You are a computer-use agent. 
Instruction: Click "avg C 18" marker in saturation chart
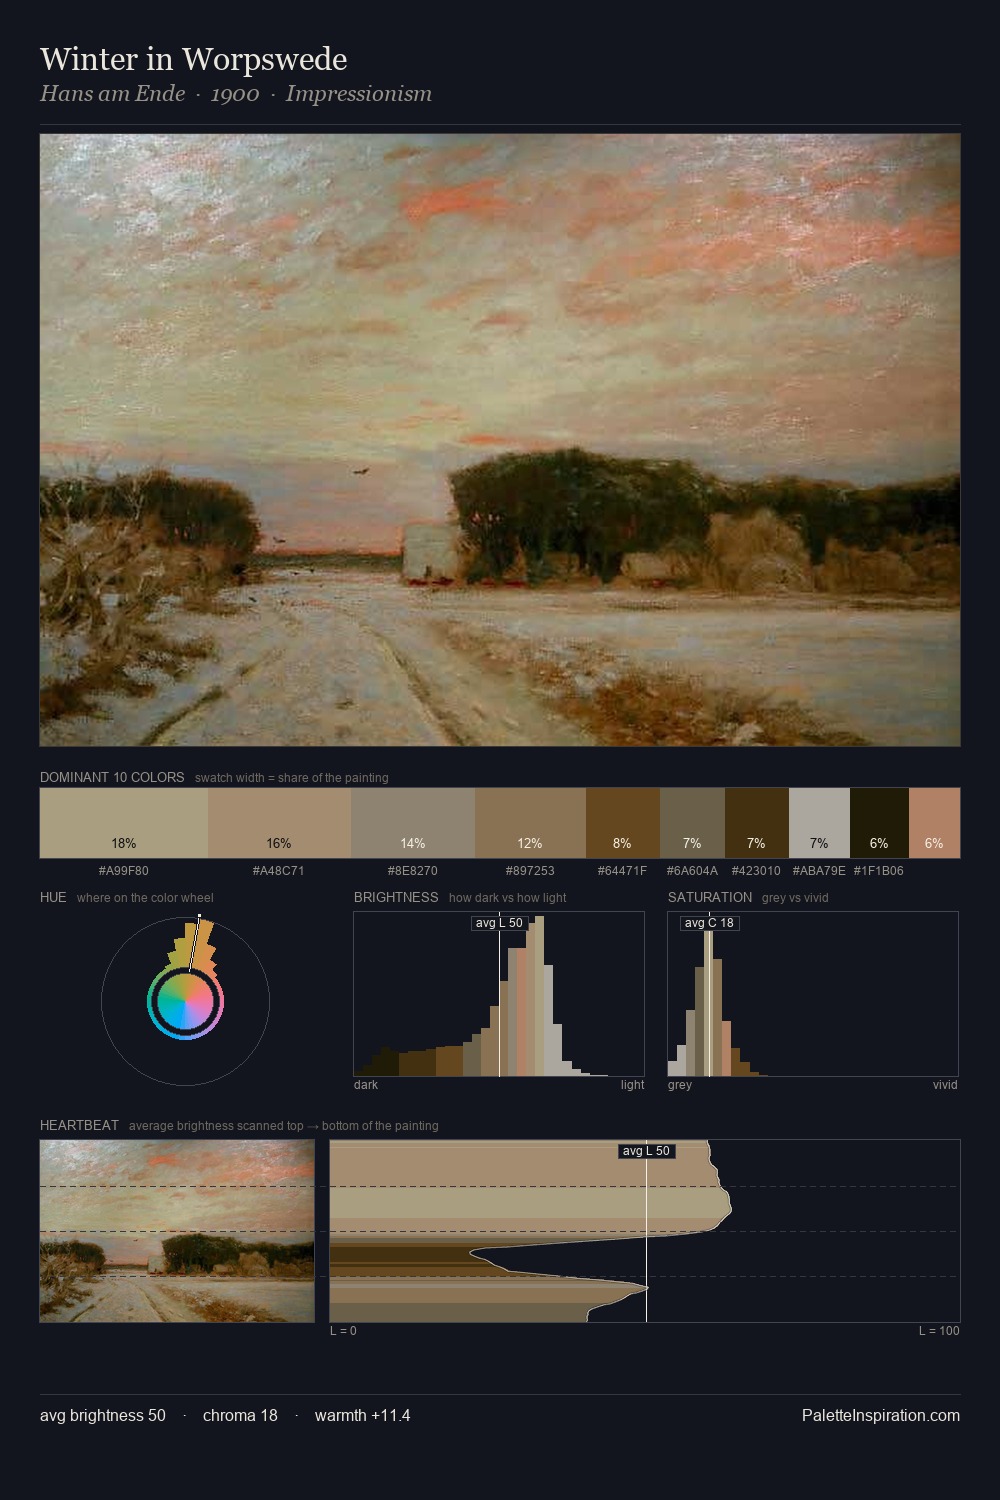pyautogui.click(x=709, y=923)
